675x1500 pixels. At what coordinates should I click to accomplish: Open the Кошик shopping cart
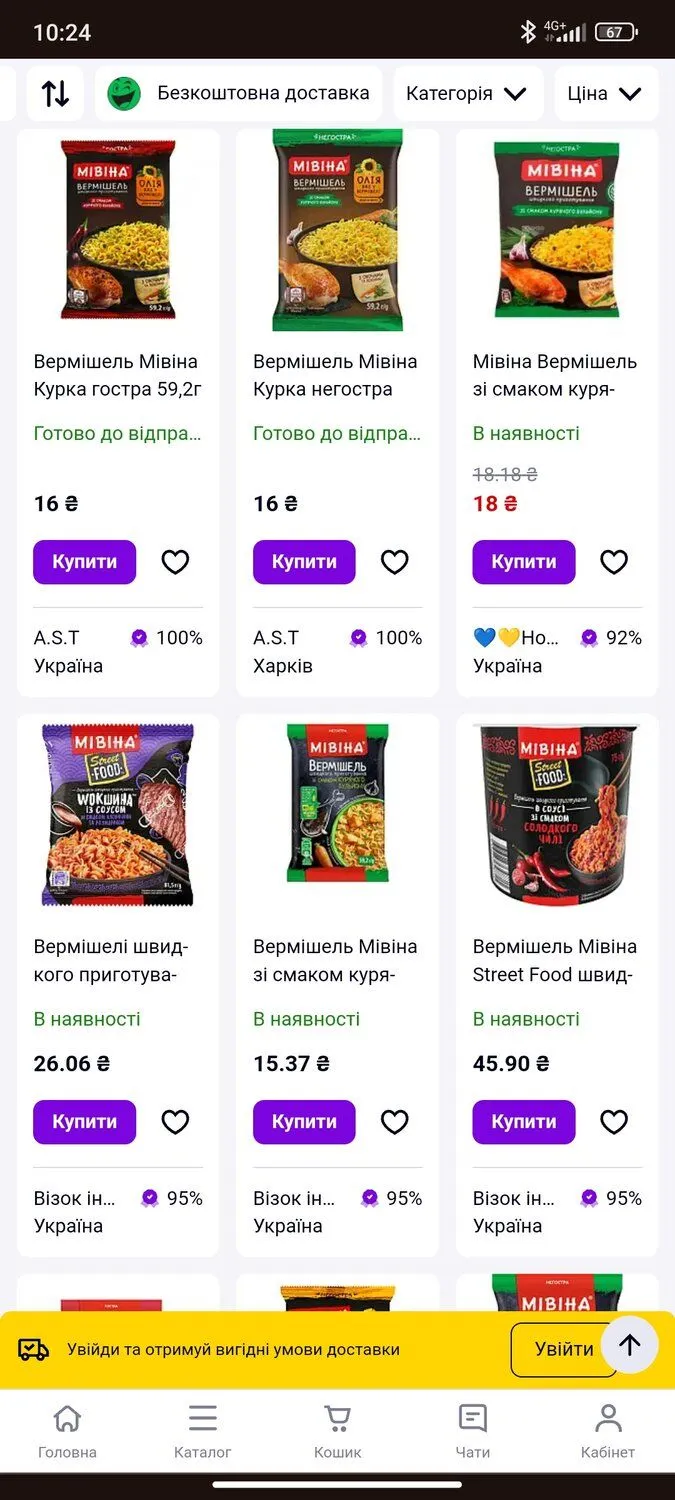pyautogui.click(x=338, y=1430)
